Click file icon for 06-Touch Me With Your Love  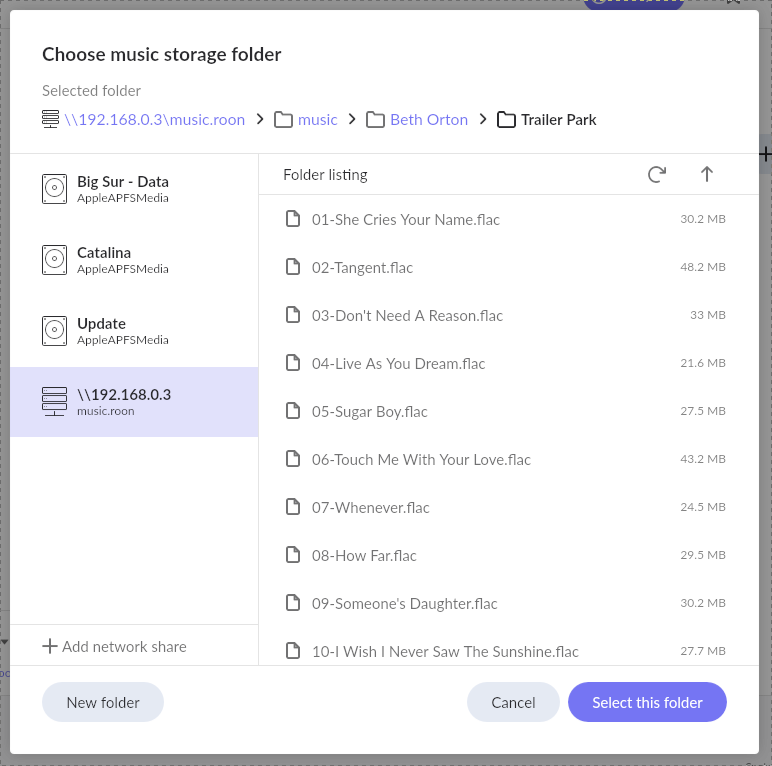click(x=293, y=459)
